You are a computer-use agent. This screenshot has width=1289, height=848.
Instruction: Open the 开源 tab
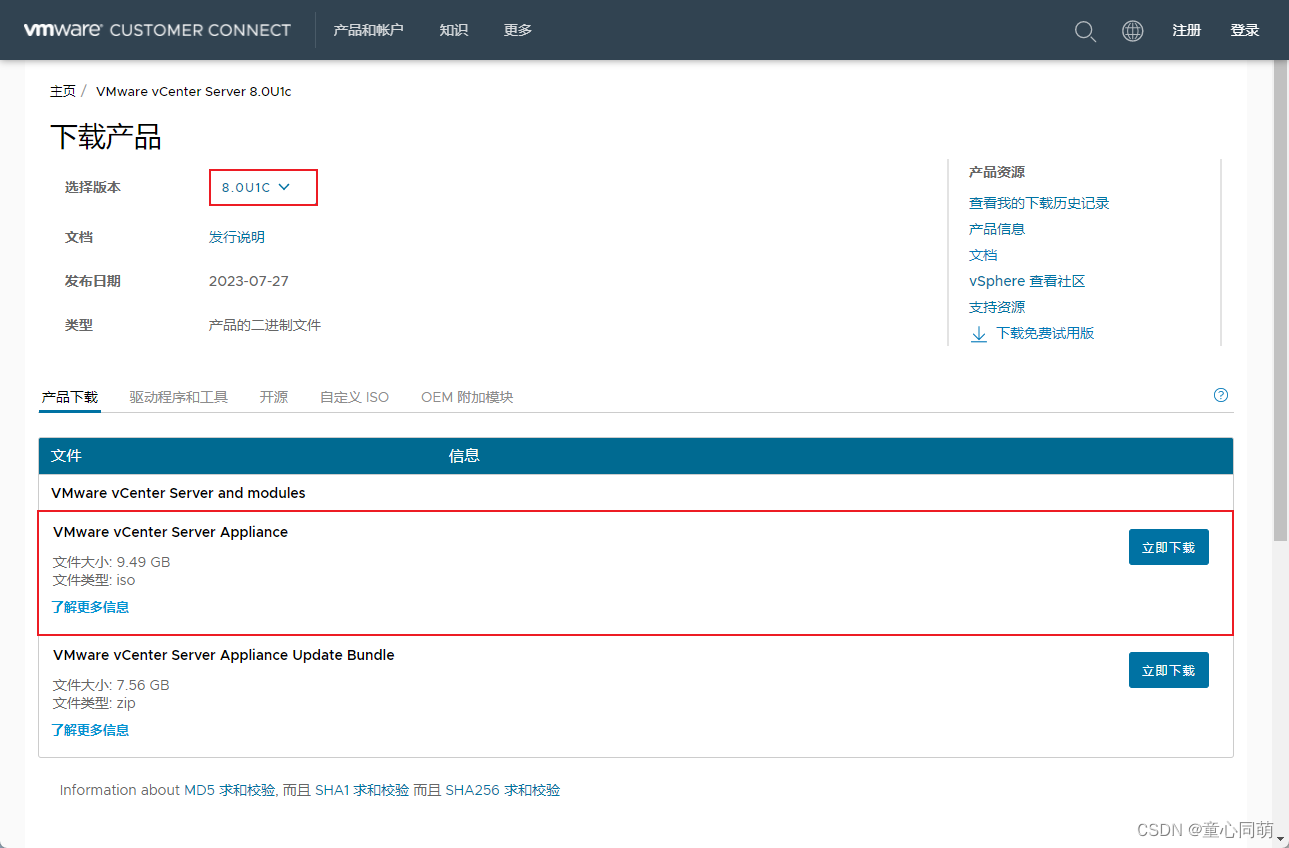273,396
